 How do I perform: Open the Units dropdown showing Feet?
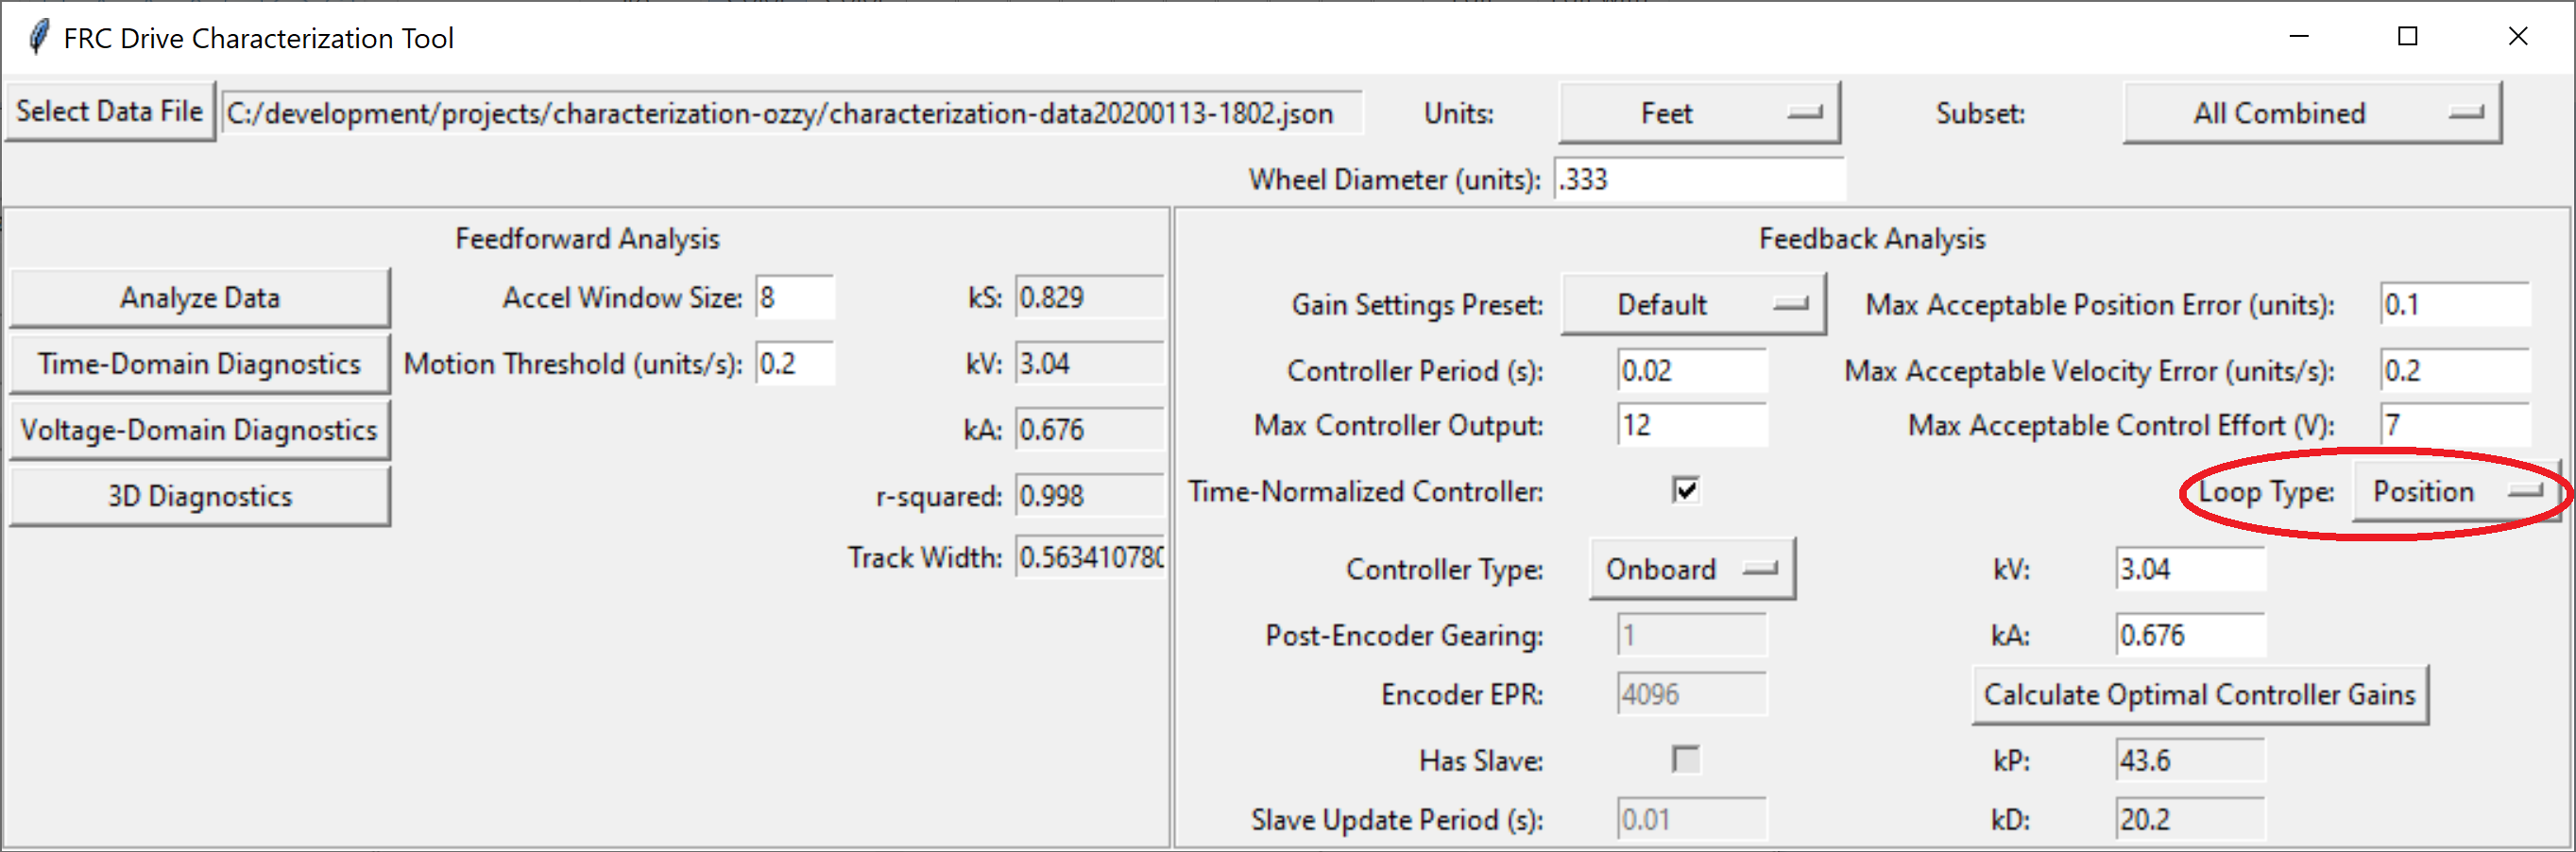coord(1699,112)
